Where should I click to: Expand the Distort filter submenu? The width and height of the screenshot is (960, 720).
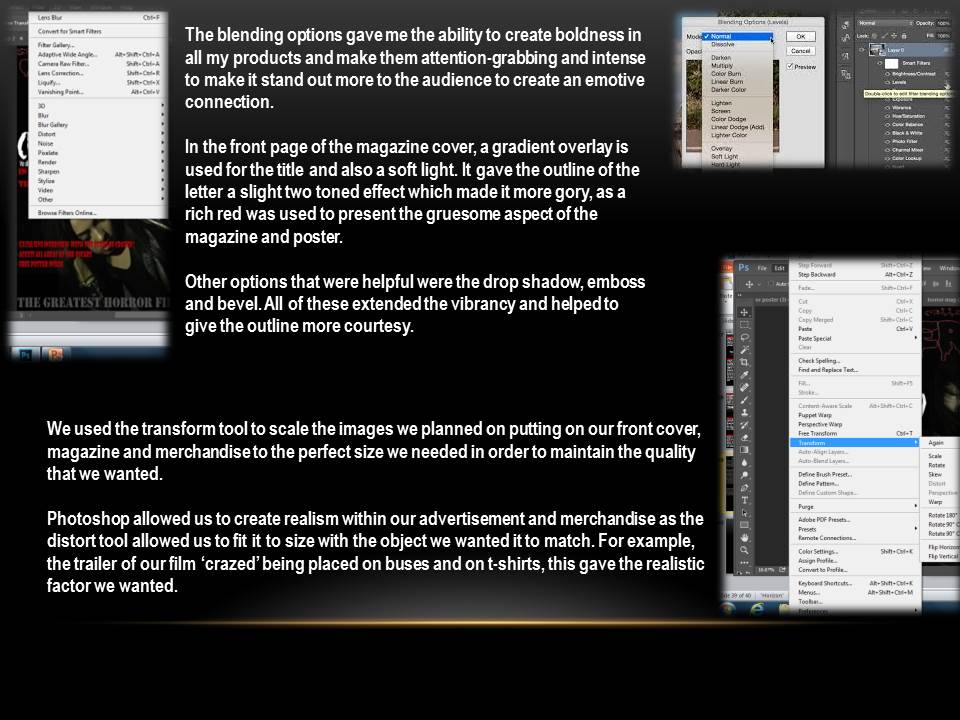(97, 133)
